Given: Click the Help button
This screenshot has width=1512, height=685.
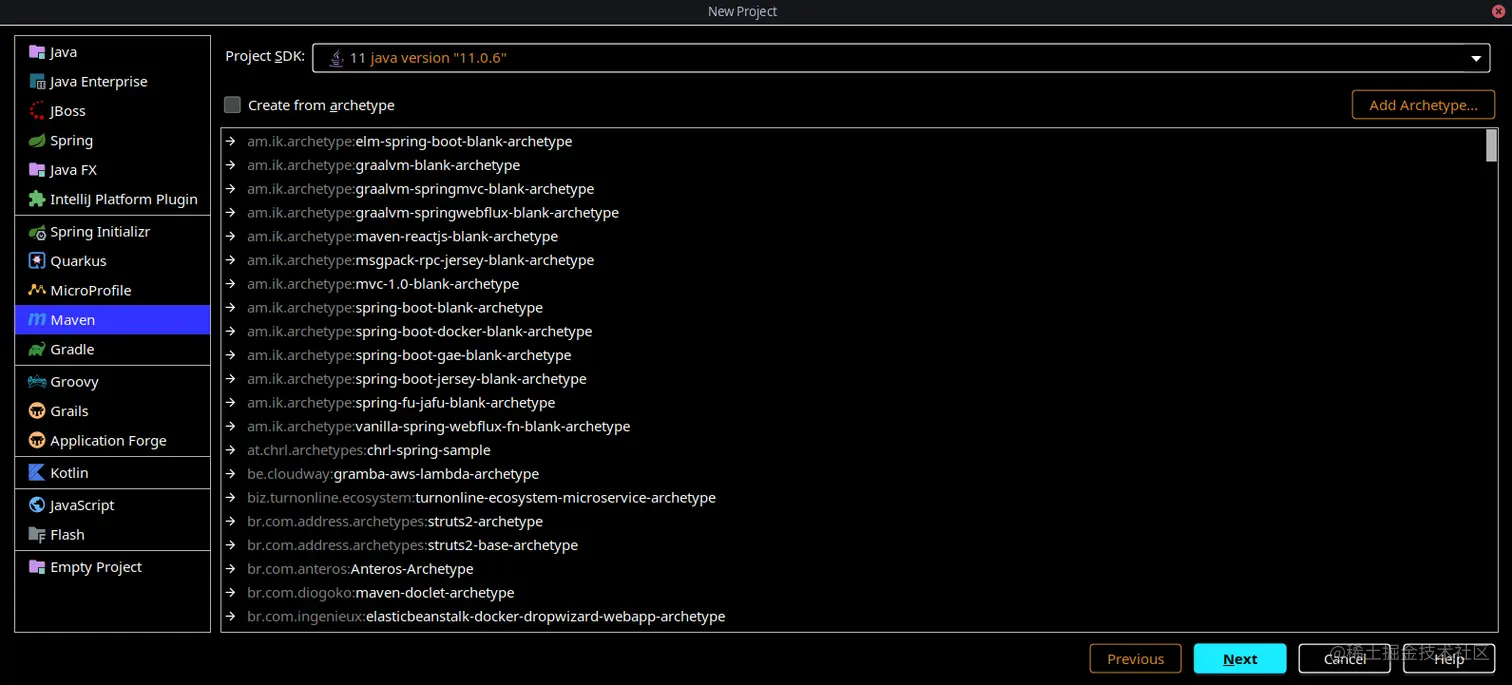Looking at the screenshot, I should 1449,659.
